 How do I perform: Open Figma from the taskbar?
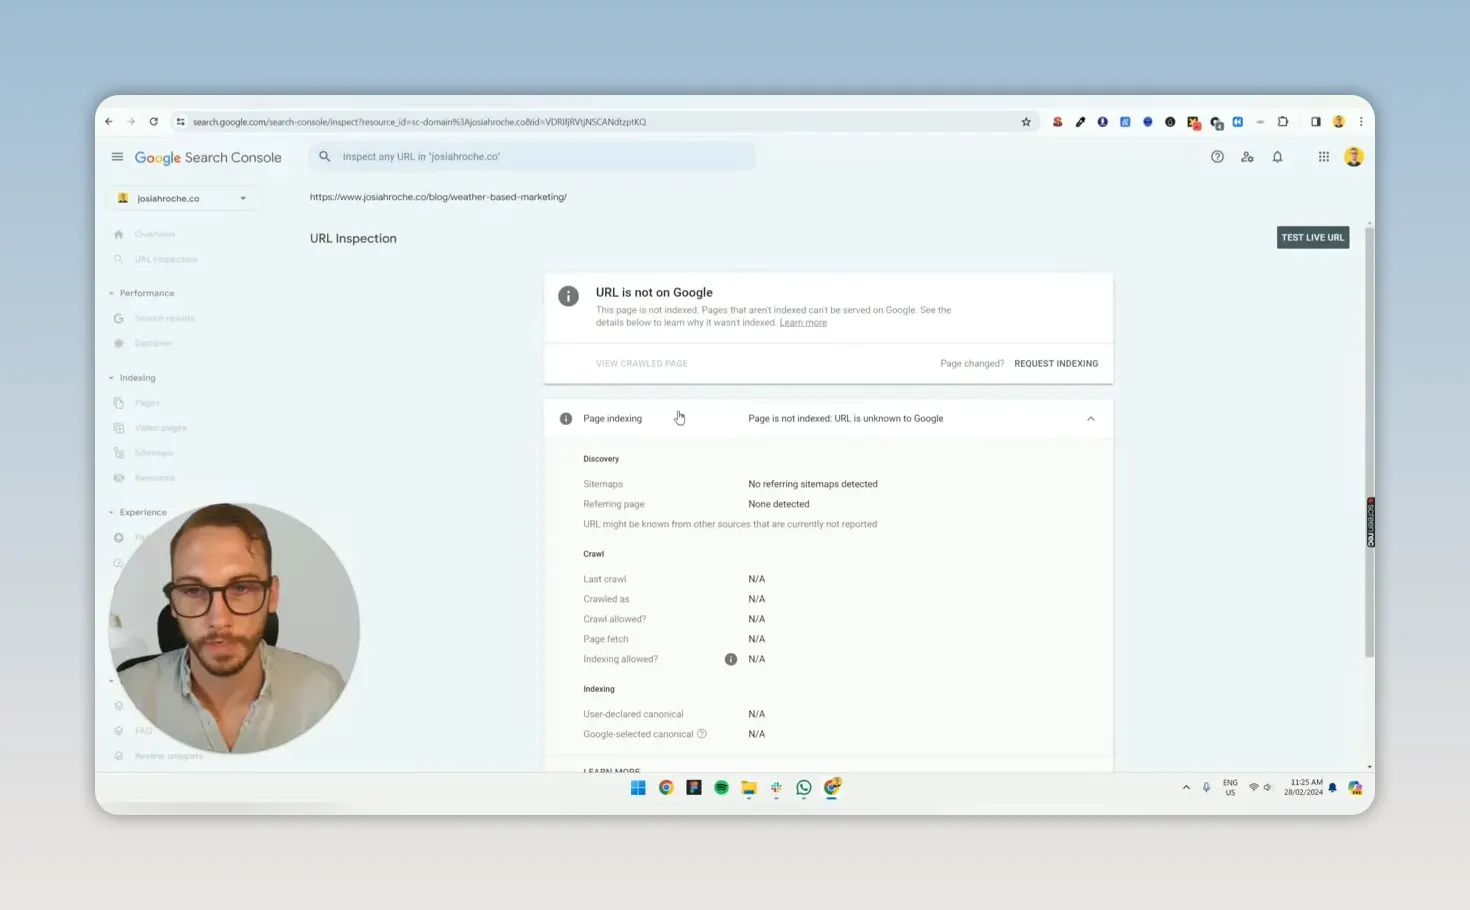(693, 788)
